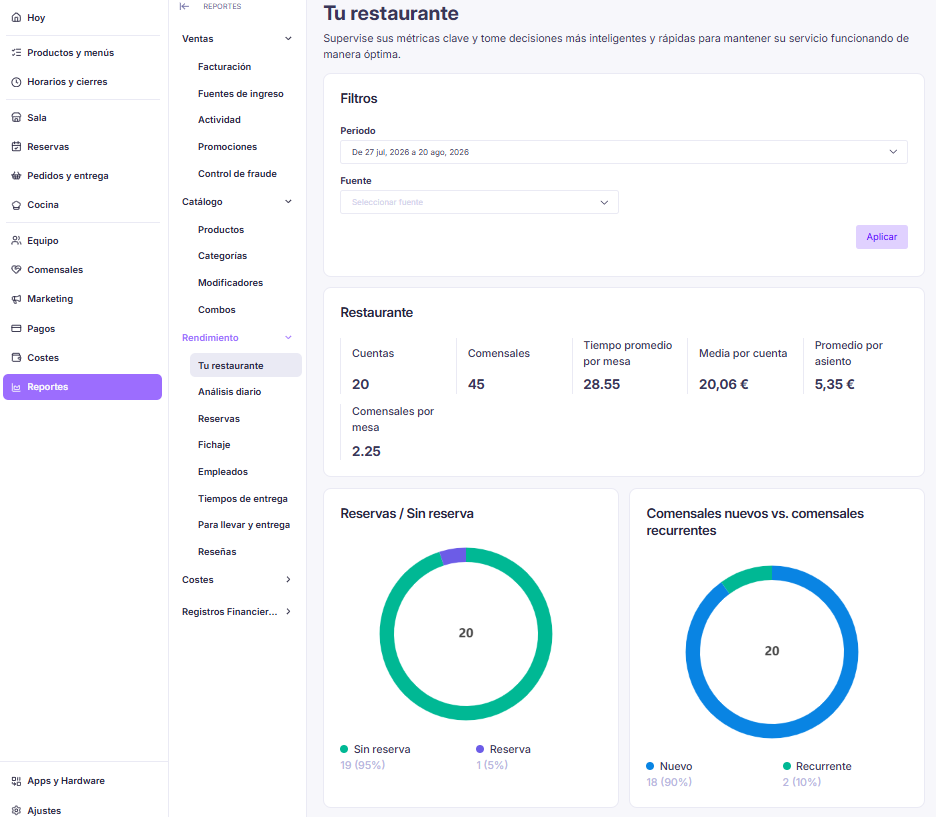Image resolution: width=936 pixels, height=817 pixels.
Task: Open the Análisis diario report
Action: (x=229, y=392)
